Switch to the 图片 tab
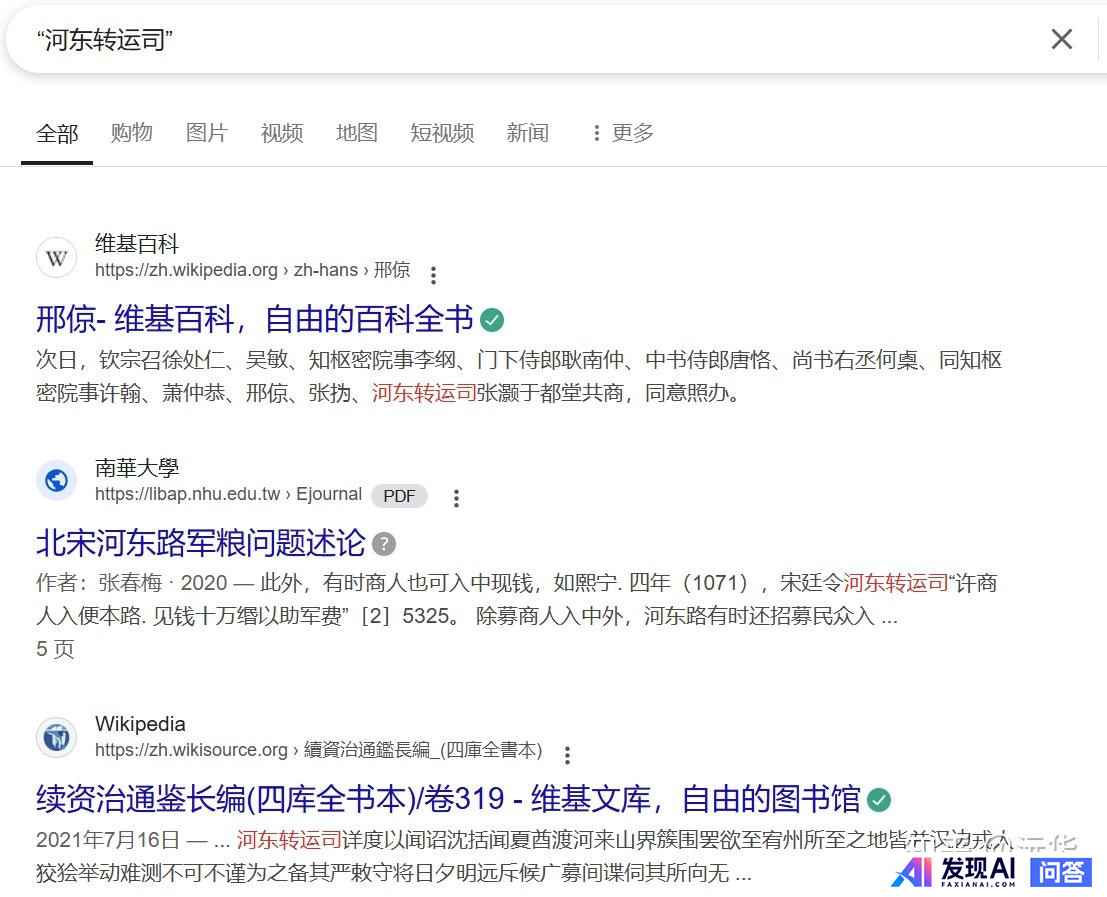Screen dimensions: 1107x897 pyautogui.click(x=206, y=133)
